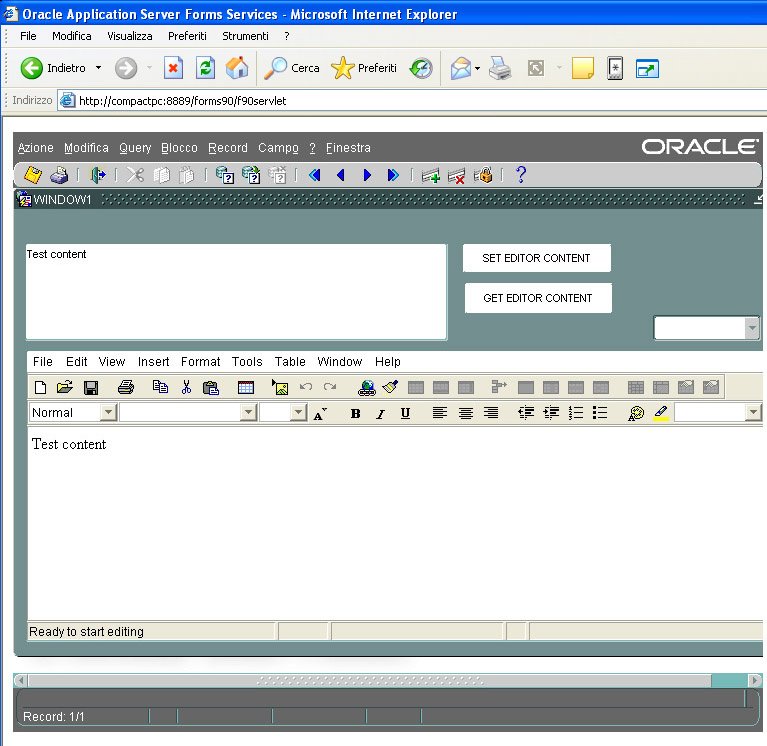Click the Test content text field
The image size is (767, 746).
pyautogui.click(x=236, y=292)
